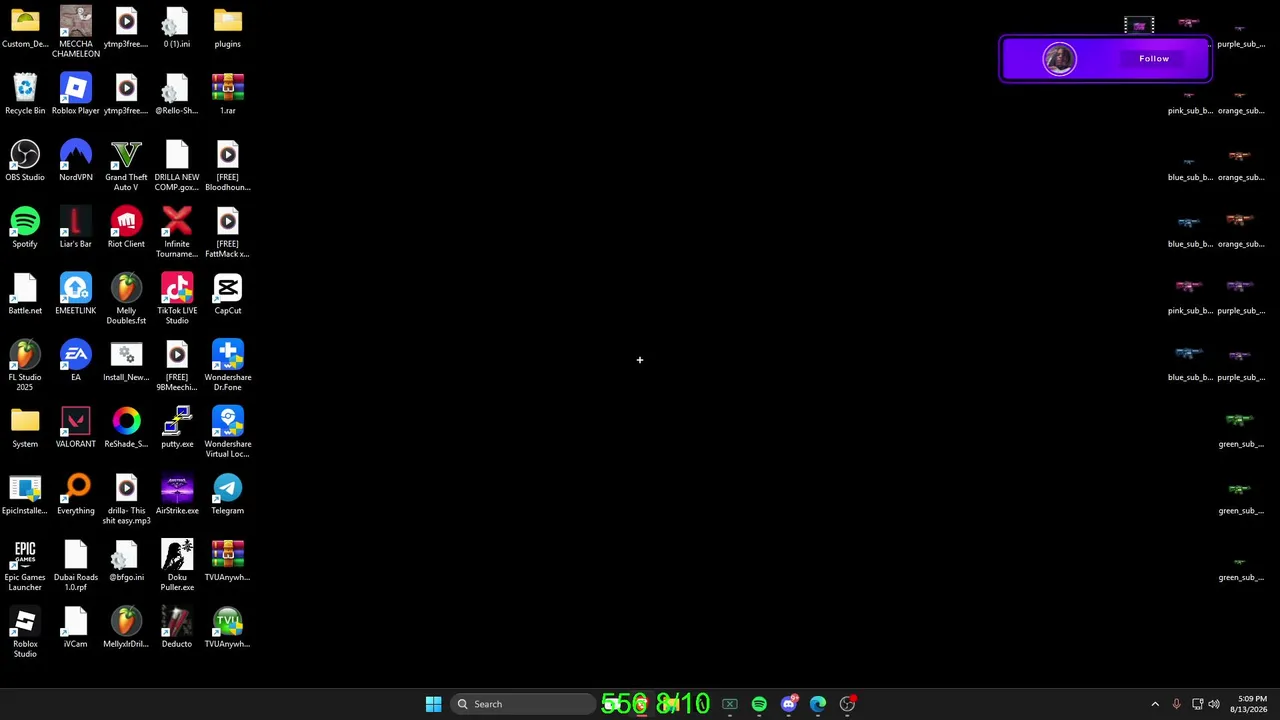Select the FL Studio 2025 shortcut

point(25,365)
